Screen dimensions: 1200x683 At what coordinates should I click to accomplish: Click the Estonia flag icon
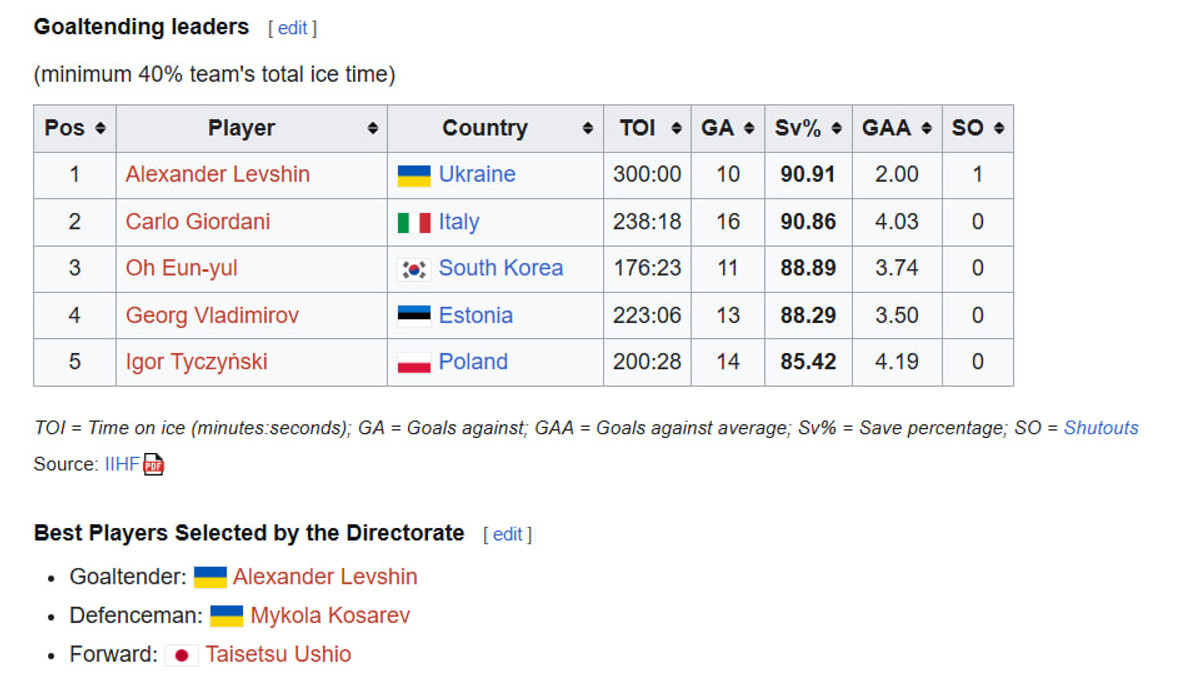pyautogui.click(x=414, y=316)
